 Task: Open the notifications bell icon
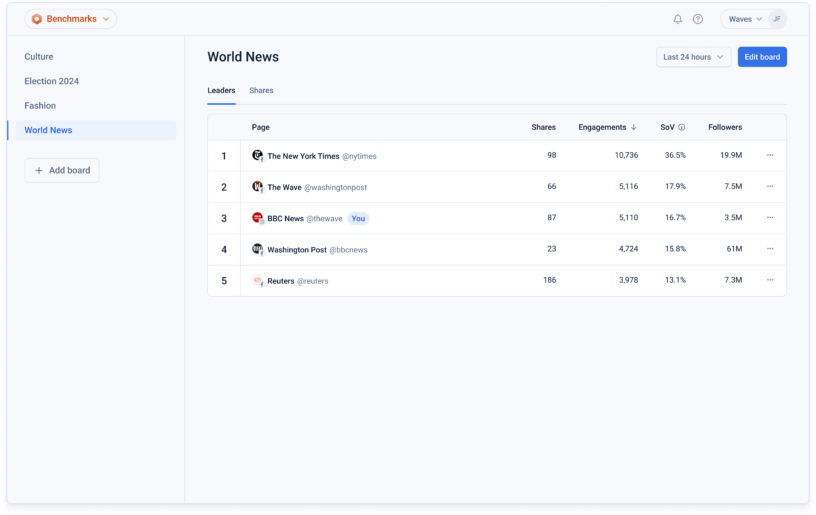677,19
